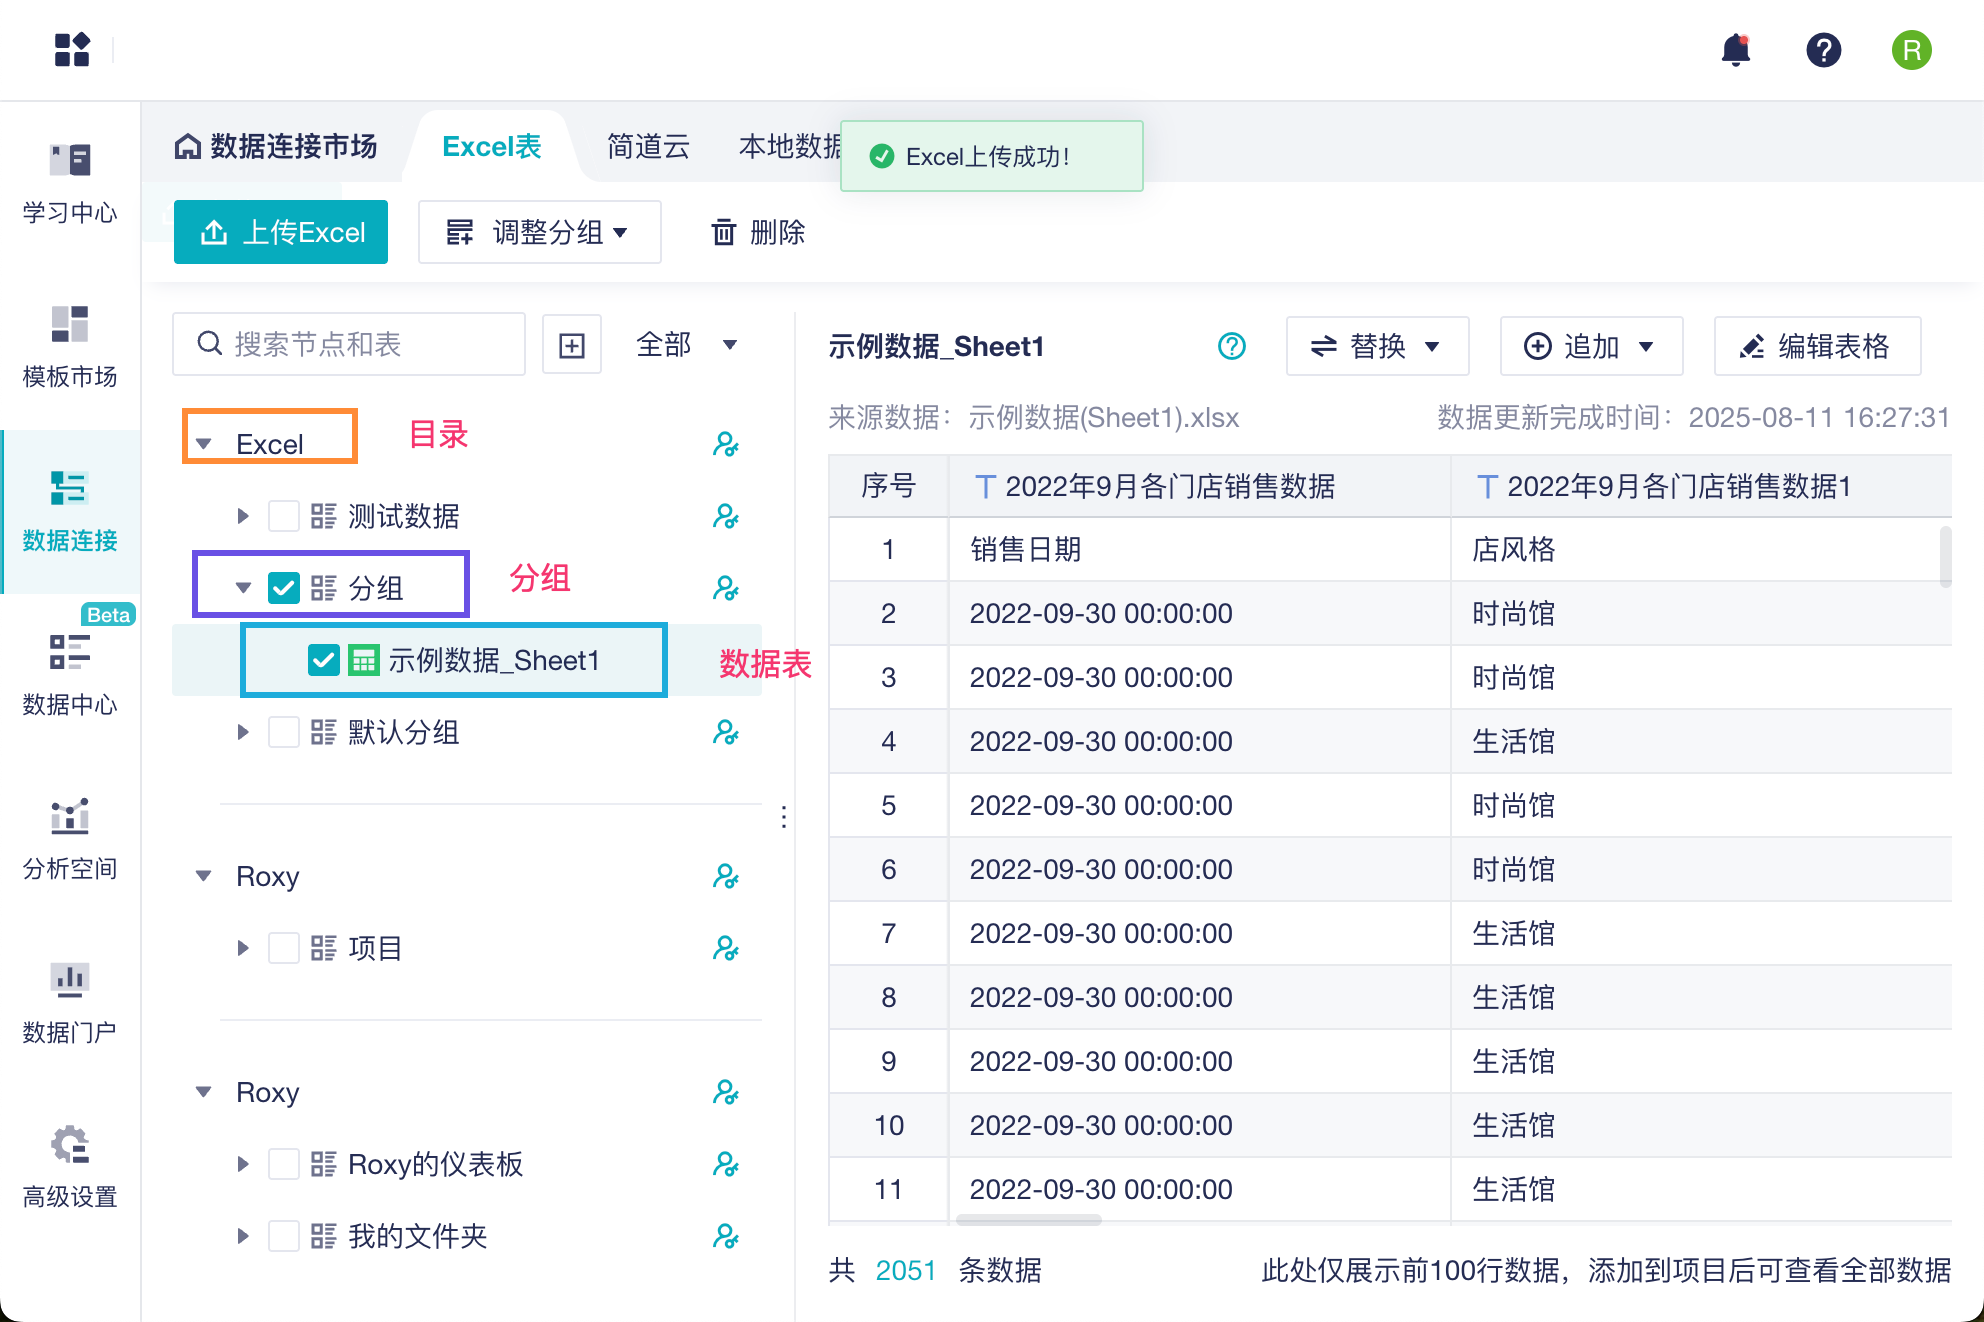Uncheck the 示例数据_Sheet1 checkbox
The width and height of the screenshot is (1984, 1322).
[x=323, y=660]
